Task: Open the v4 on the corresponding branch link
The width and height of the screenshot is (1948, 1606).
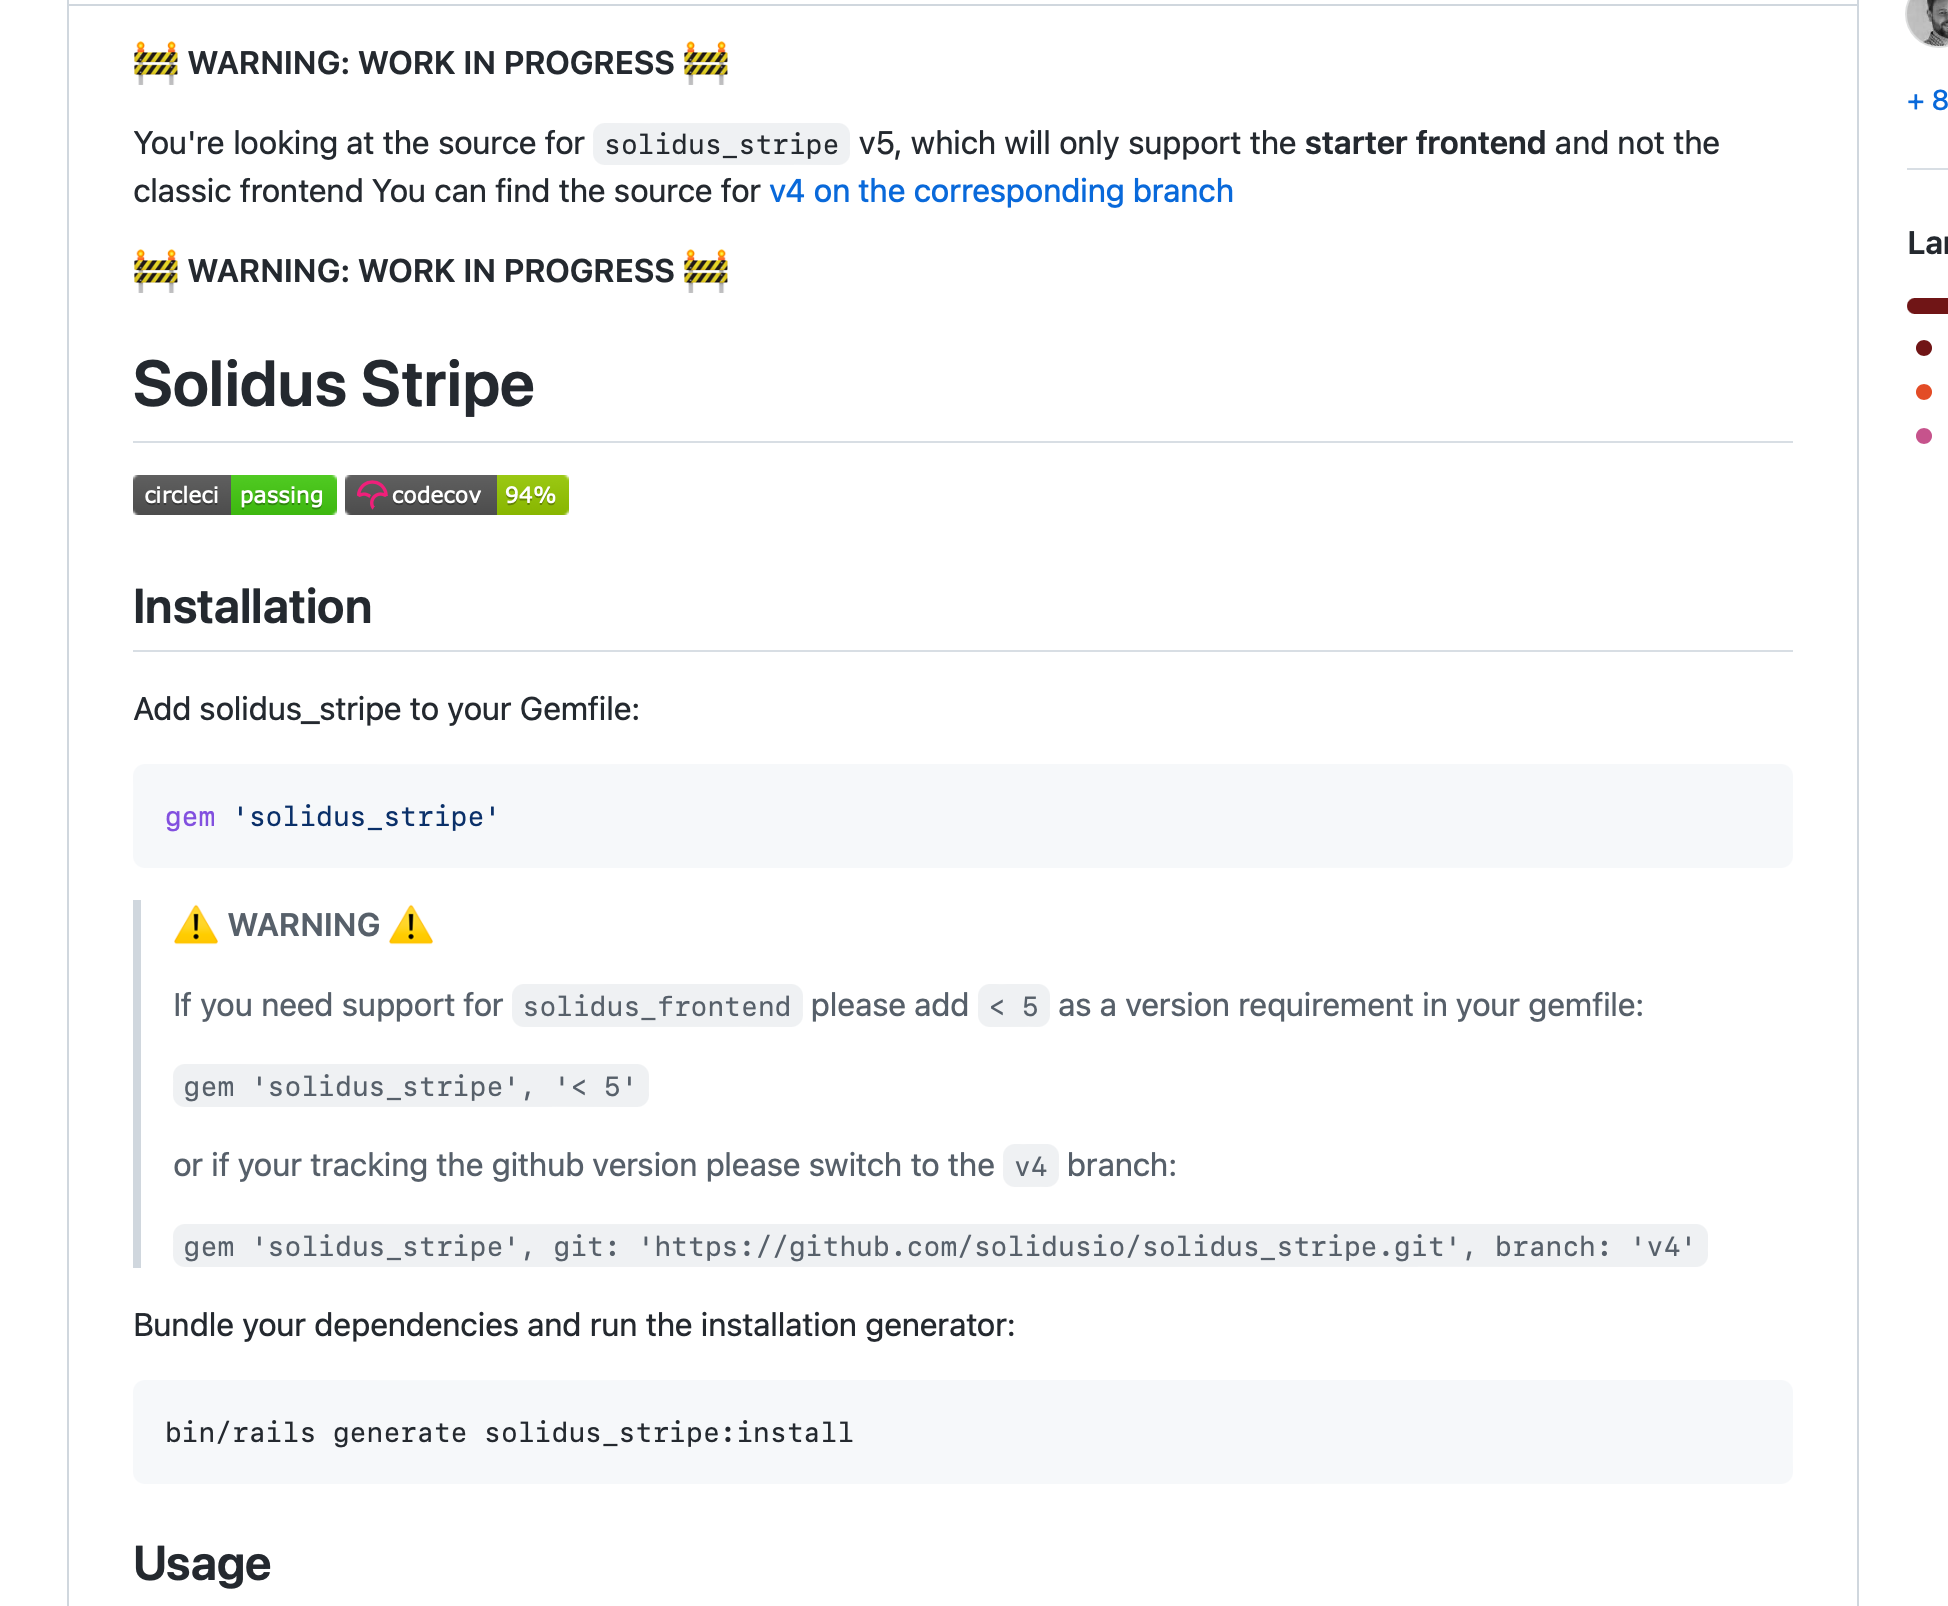Action: [1001, 191]
